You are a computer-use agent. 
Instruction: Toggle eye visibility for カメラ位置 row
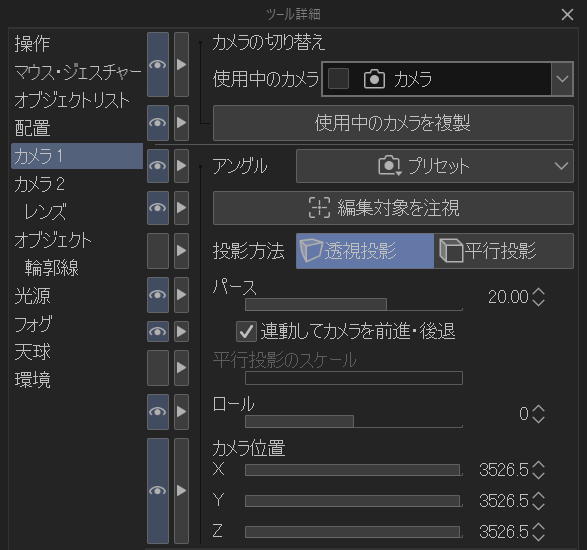click(158, 490)
